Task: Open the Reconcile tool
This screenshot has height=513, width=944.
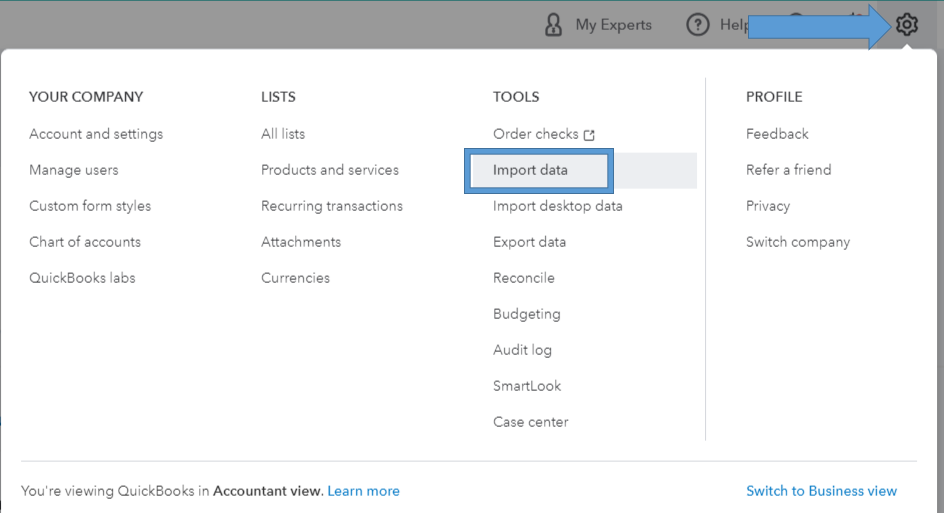Action: coord(524,278)
